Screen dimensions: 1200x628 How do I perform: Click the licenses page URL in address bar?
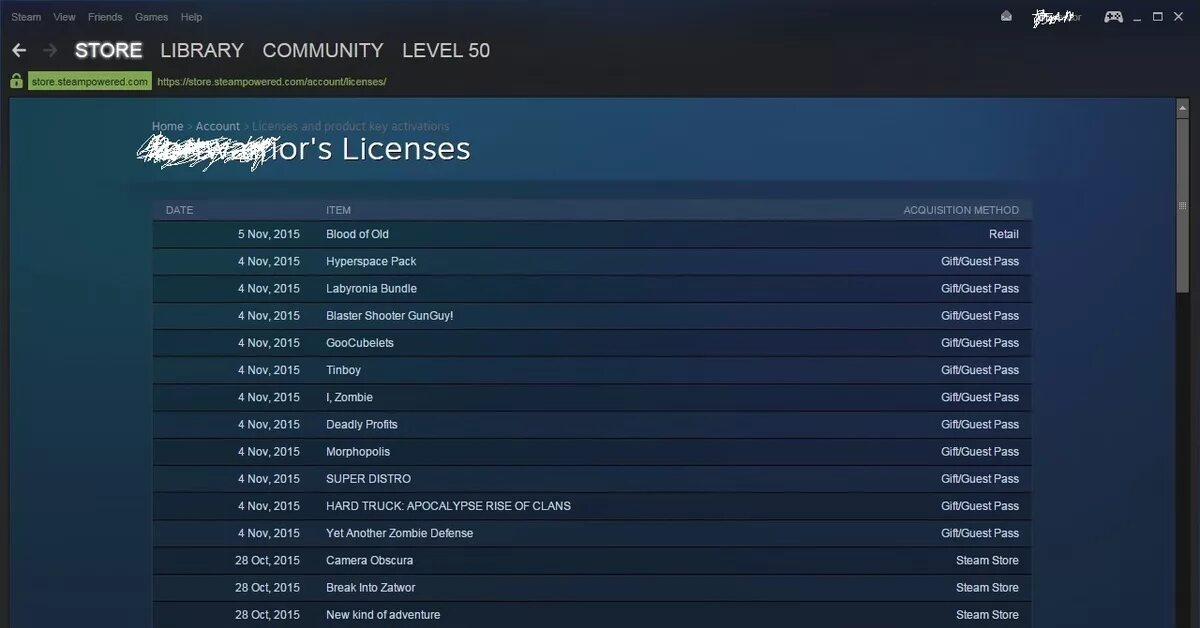point(272,82)
